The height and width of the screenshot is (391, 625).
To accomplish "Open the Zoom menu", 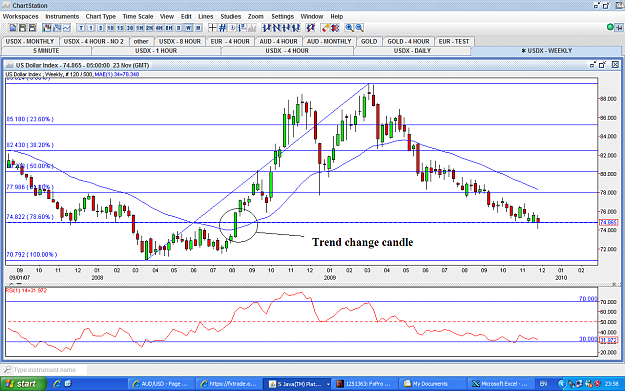I will (256, 16).
